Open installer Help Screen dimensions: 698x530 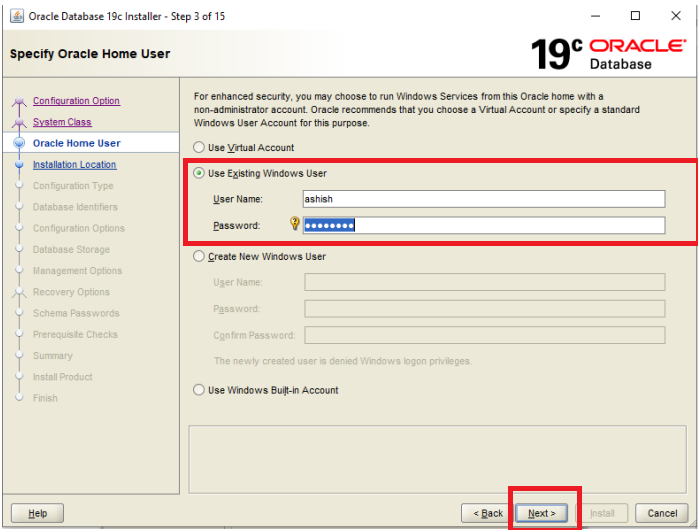pyautogui.click(x=37, y=513)
